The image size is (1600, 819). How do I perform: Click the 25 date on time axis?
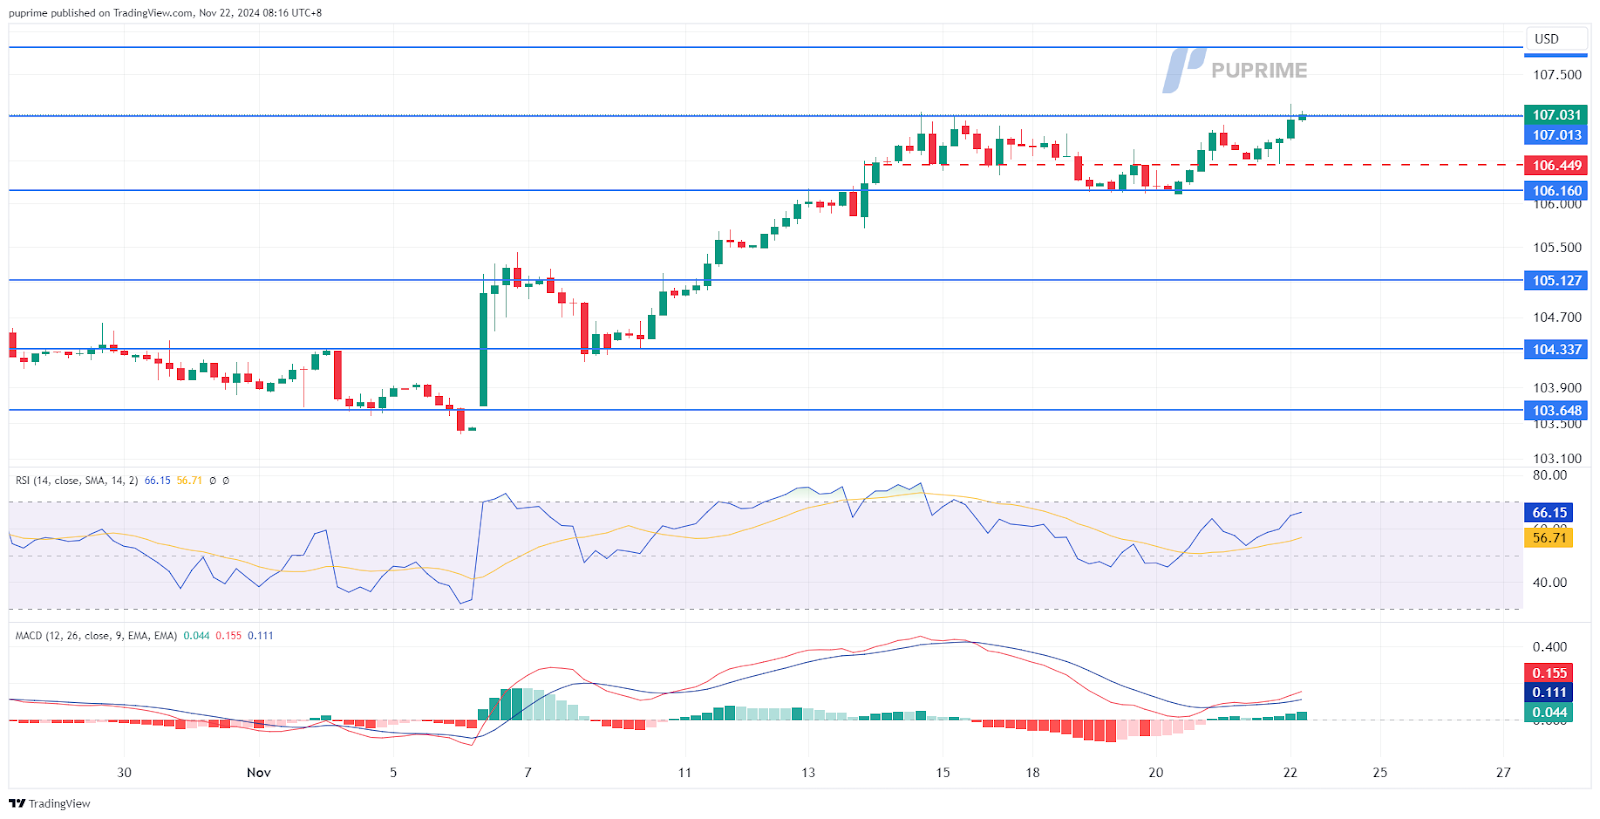1380,772
